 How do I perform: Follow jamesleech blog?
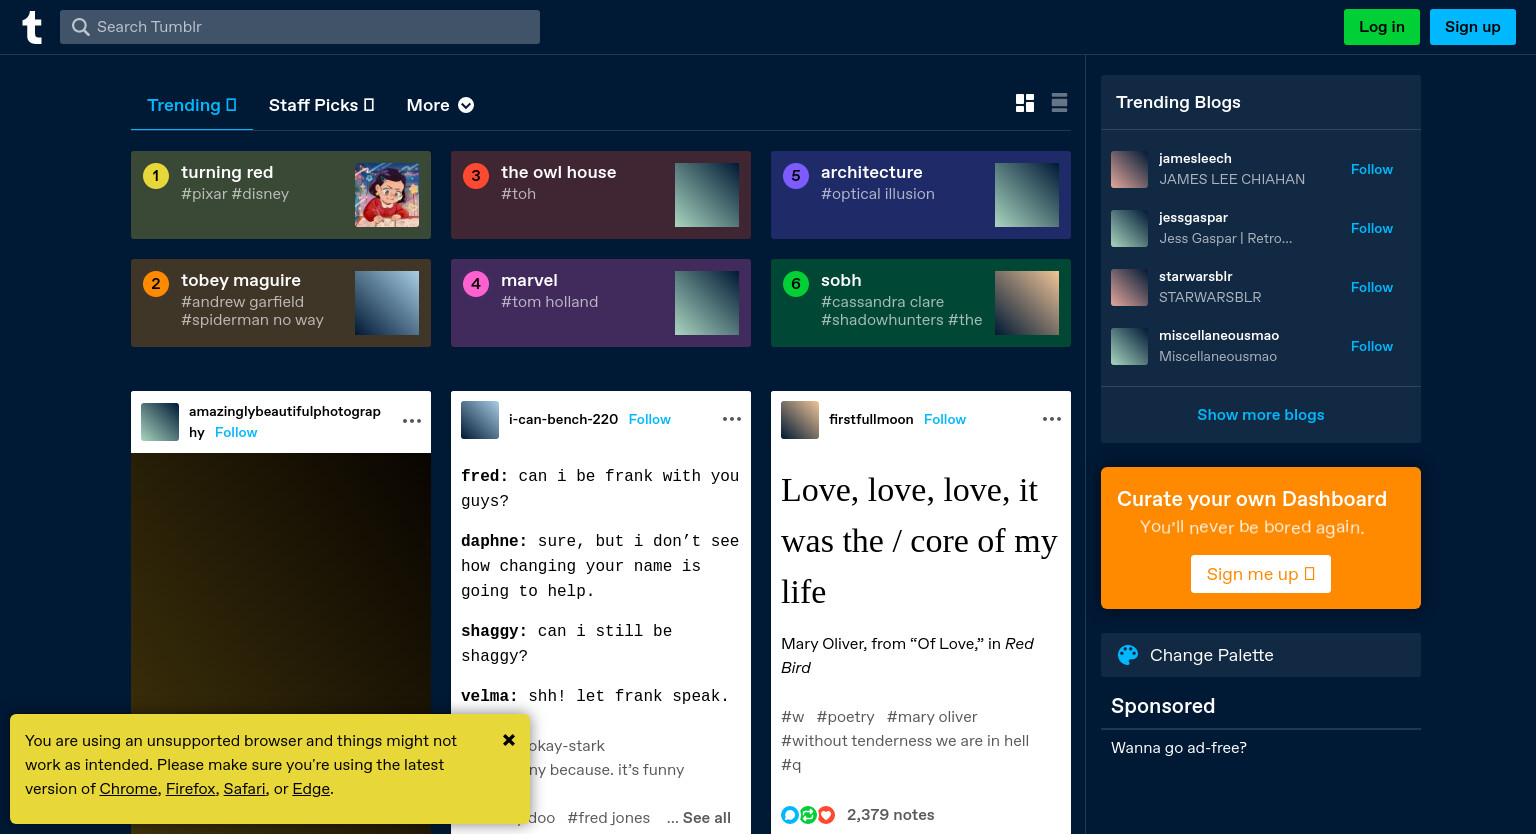tap(1372, 170)
